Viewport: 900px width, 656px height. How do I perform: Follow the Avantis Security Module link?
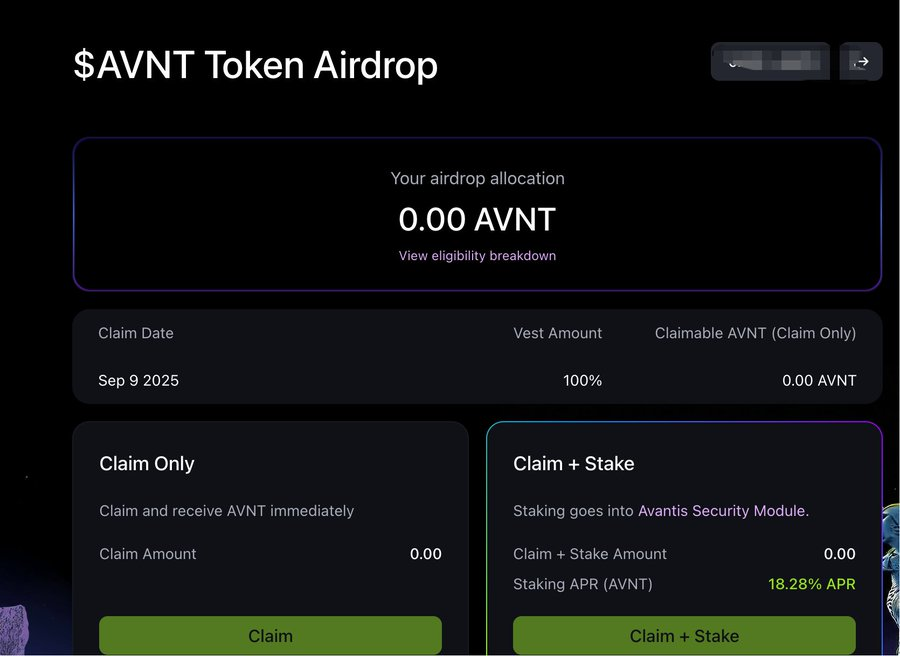click(x=723, y=511)
